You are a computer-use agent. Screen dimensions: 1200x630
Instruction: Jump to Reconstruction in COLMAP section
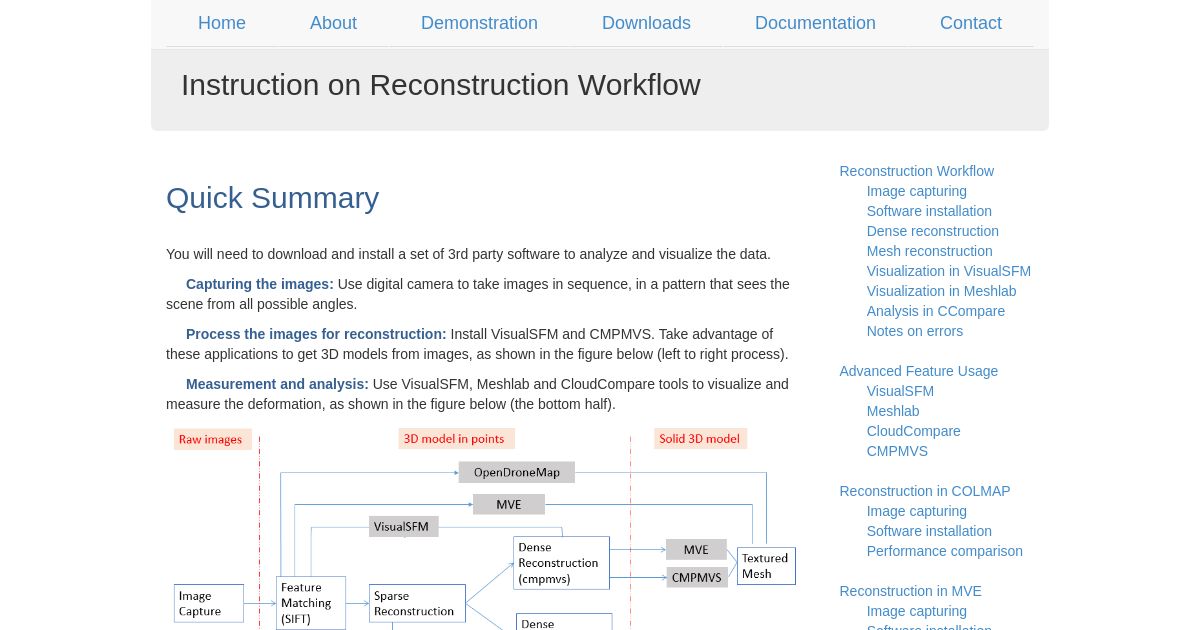pos(925,491)
